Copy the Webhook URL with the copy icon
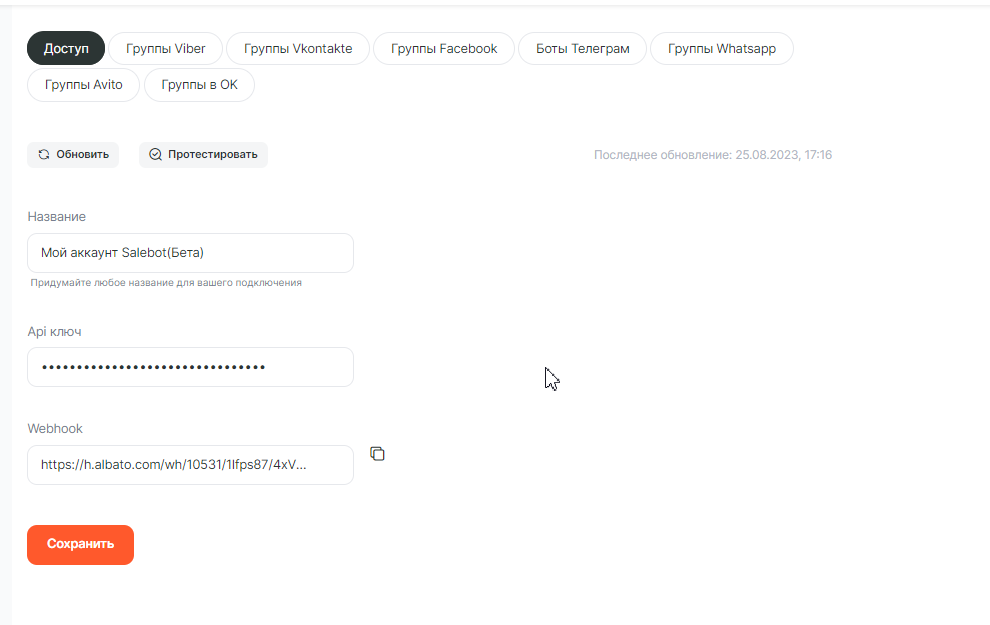This screenshot has height=625, width=990. (x=377, y=454)
